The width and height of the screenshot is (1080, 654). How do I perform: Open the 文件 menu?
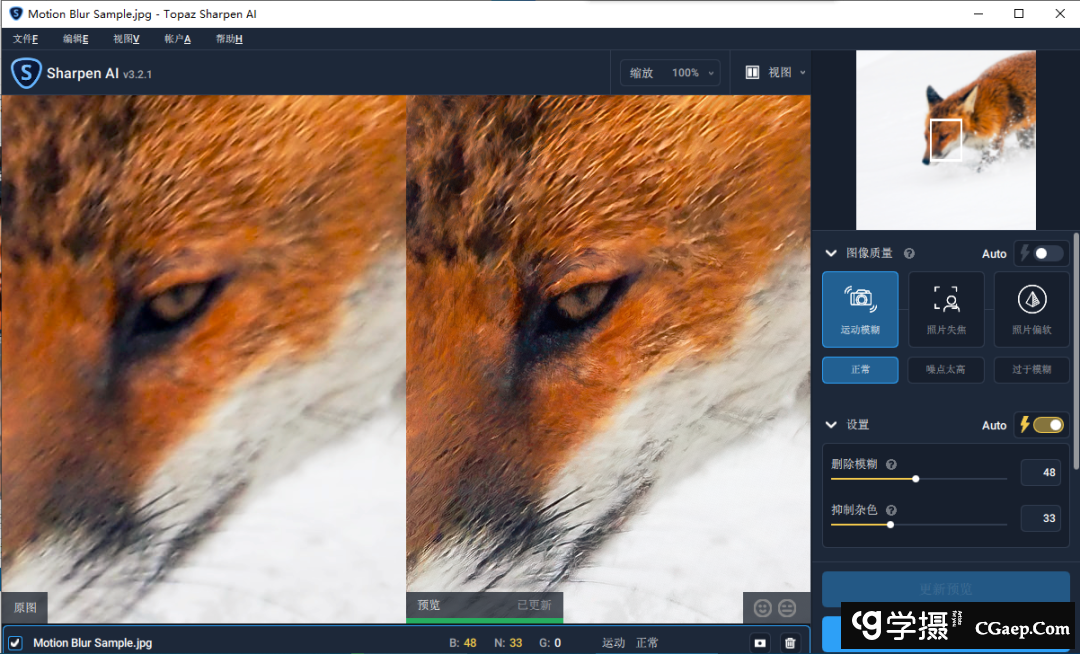pos(25,39)
